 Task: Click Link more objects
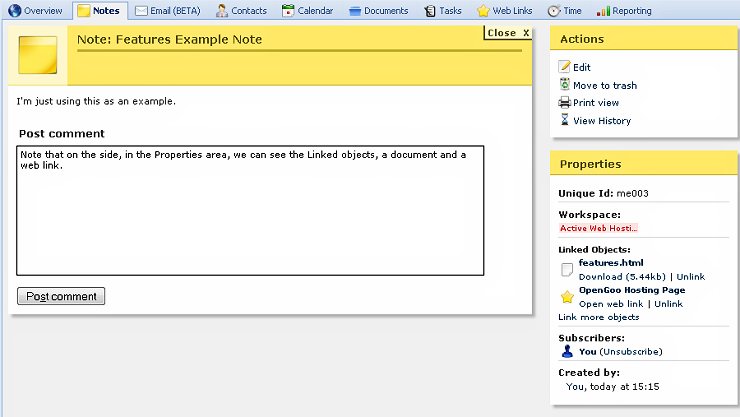click(x=598, y=317)
